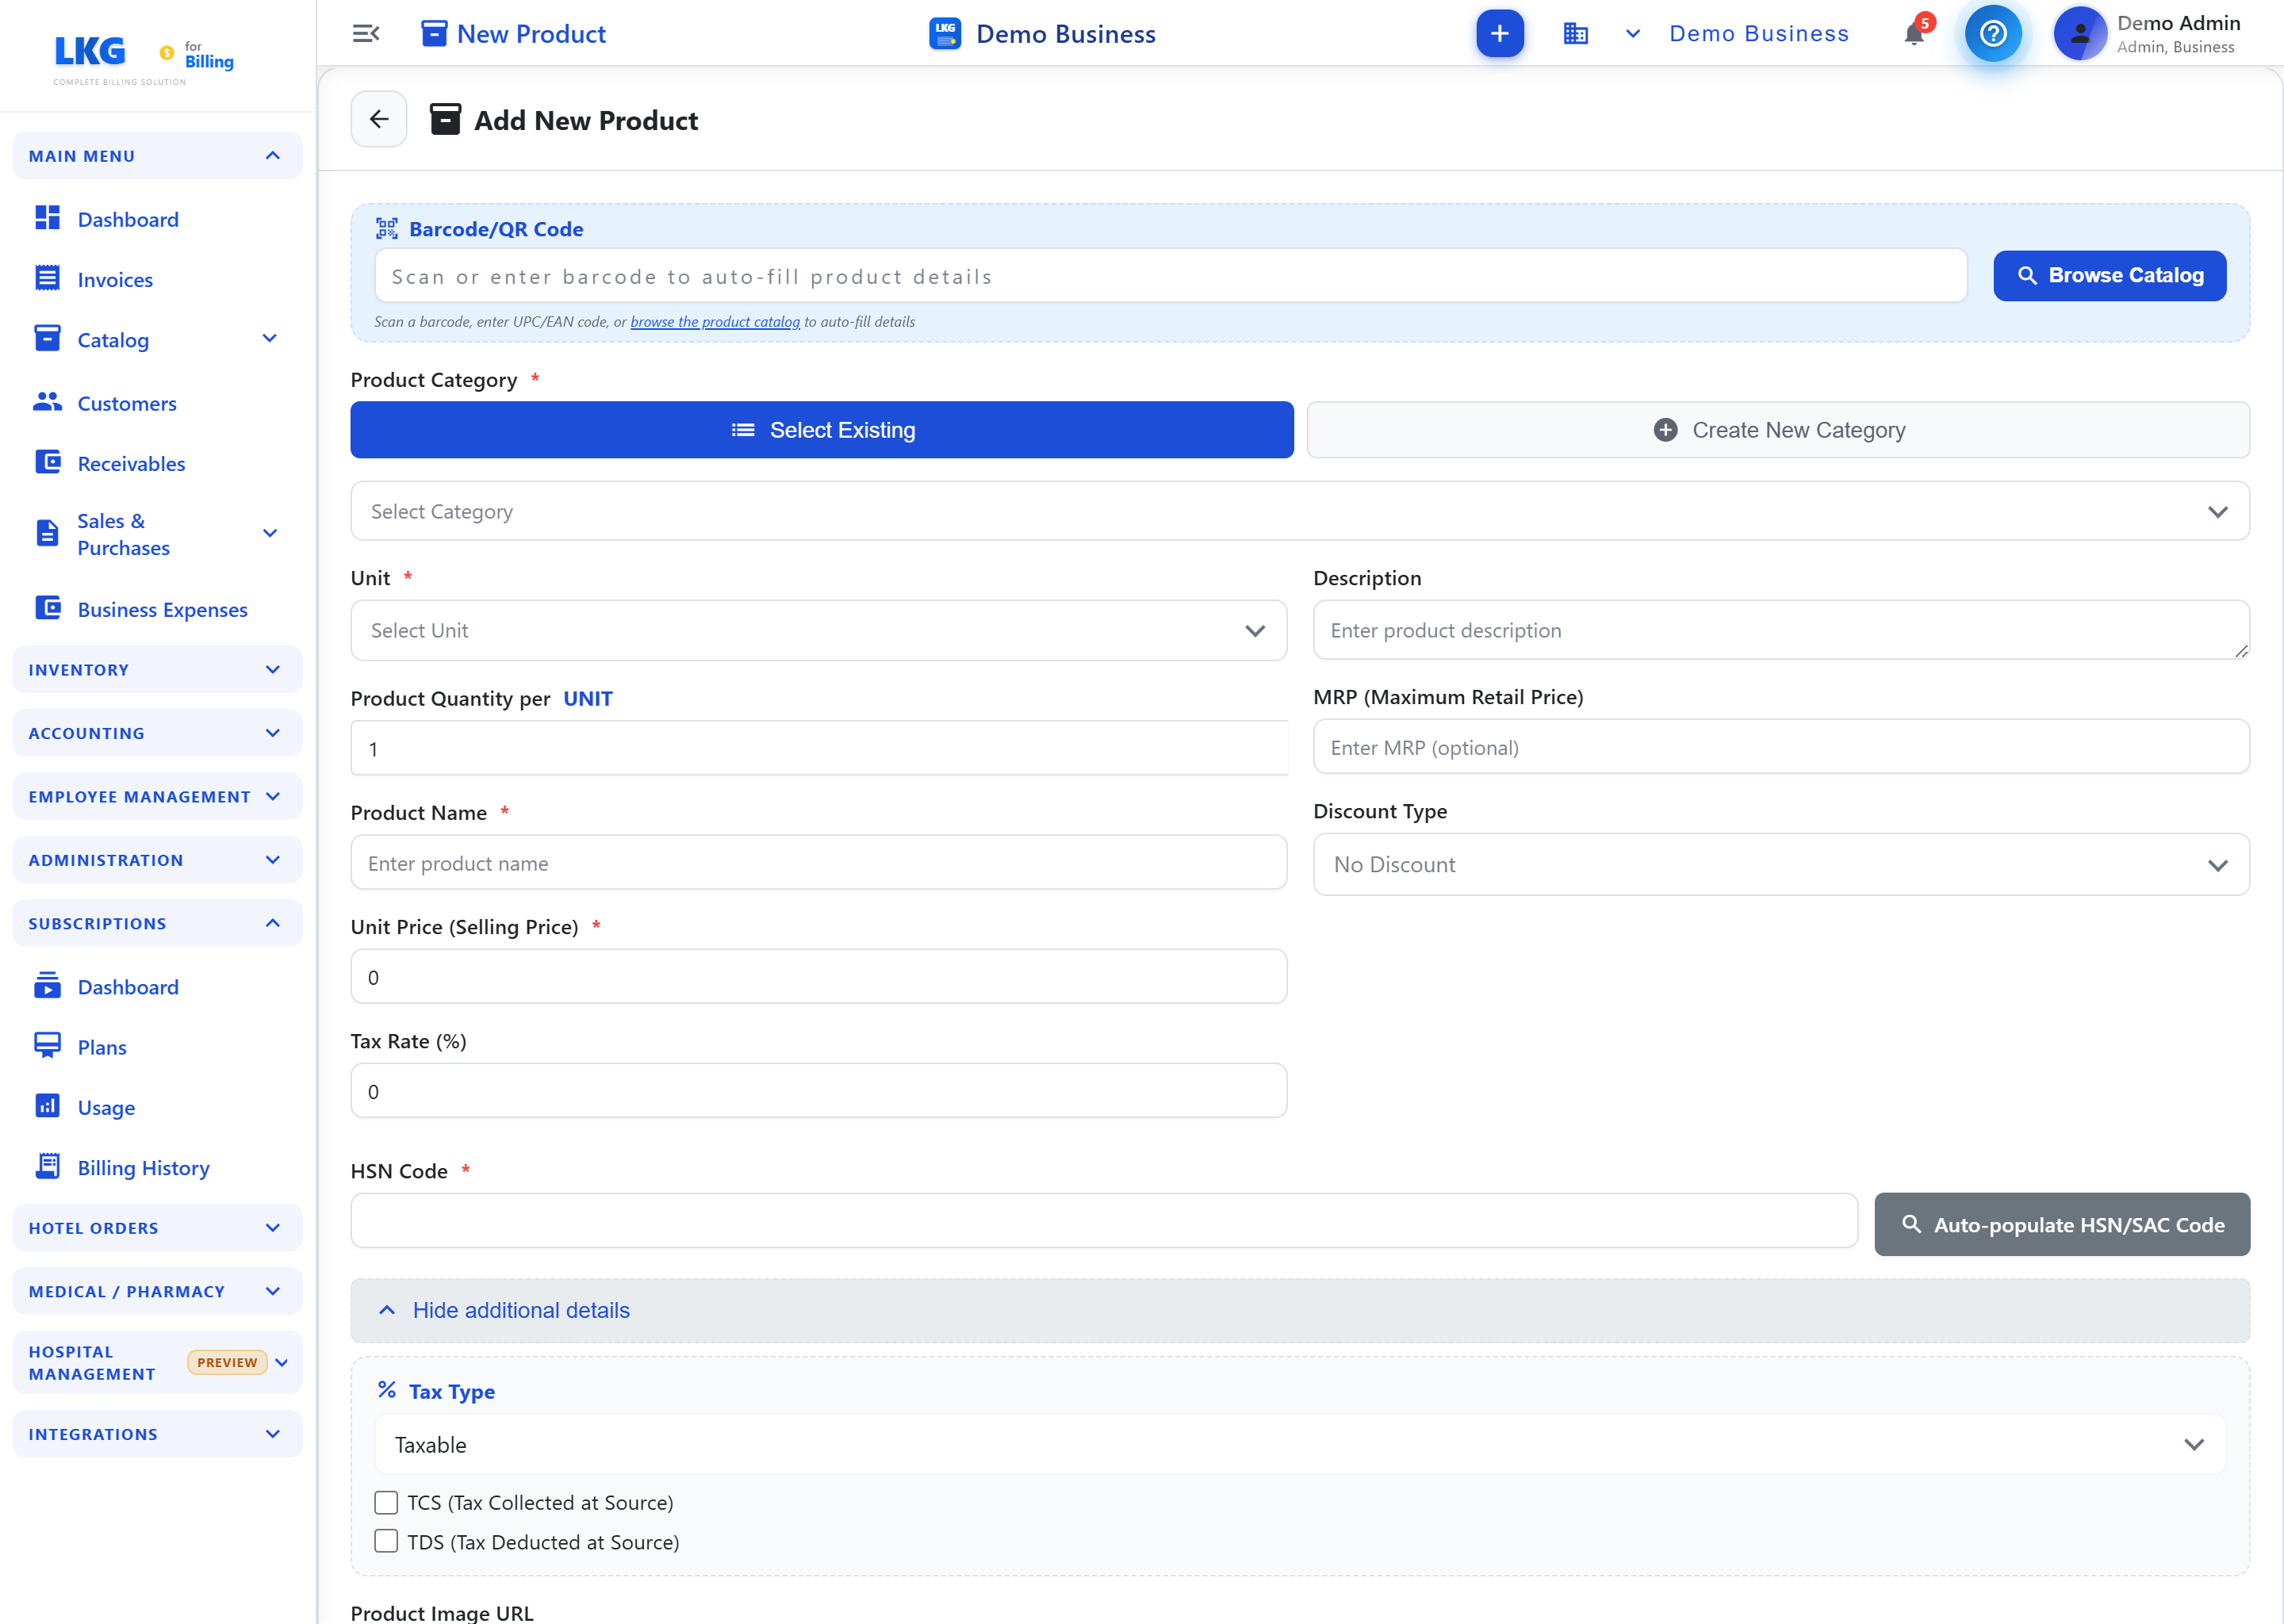Focus the Product Name input
This screenshot has height=1624, width=2284.
click(x=818, y=863)
